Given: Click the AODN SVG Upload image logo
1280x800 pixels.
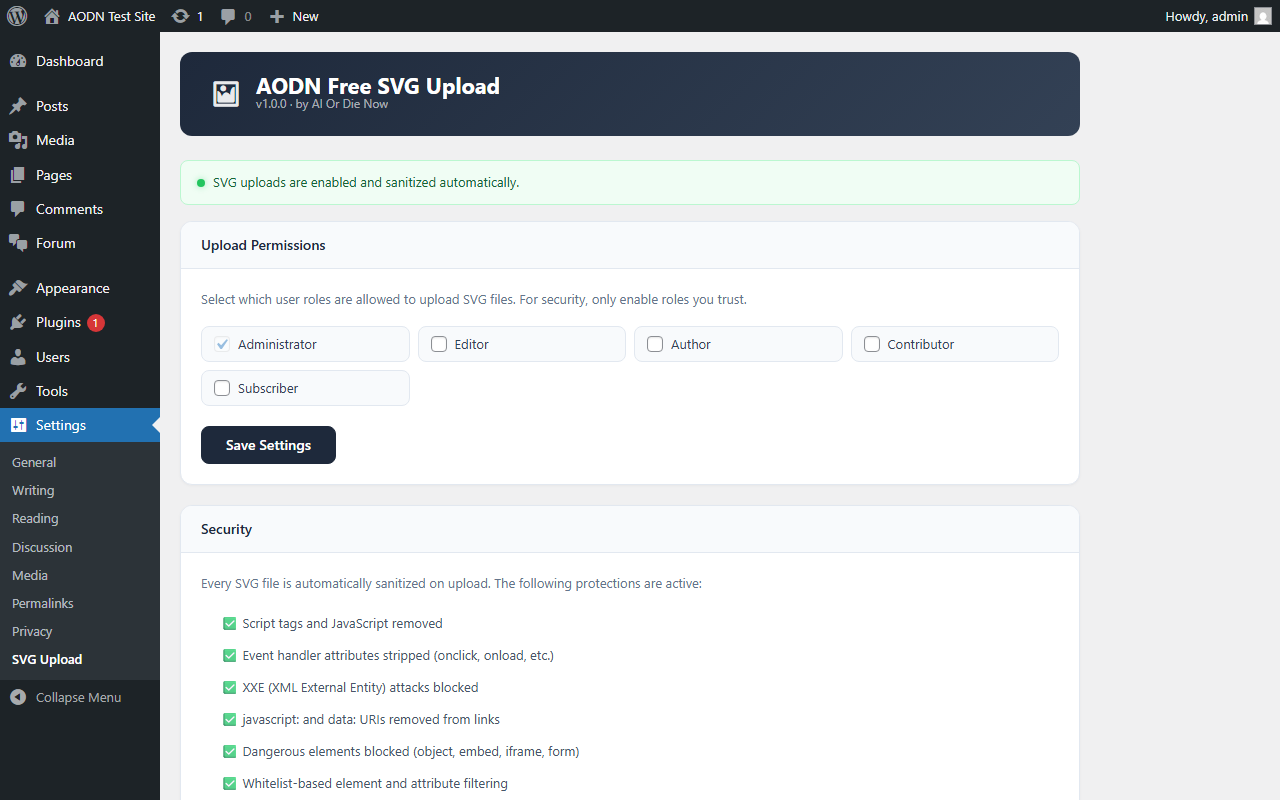Looking at the screenshot, I should (x=226, y=94).
